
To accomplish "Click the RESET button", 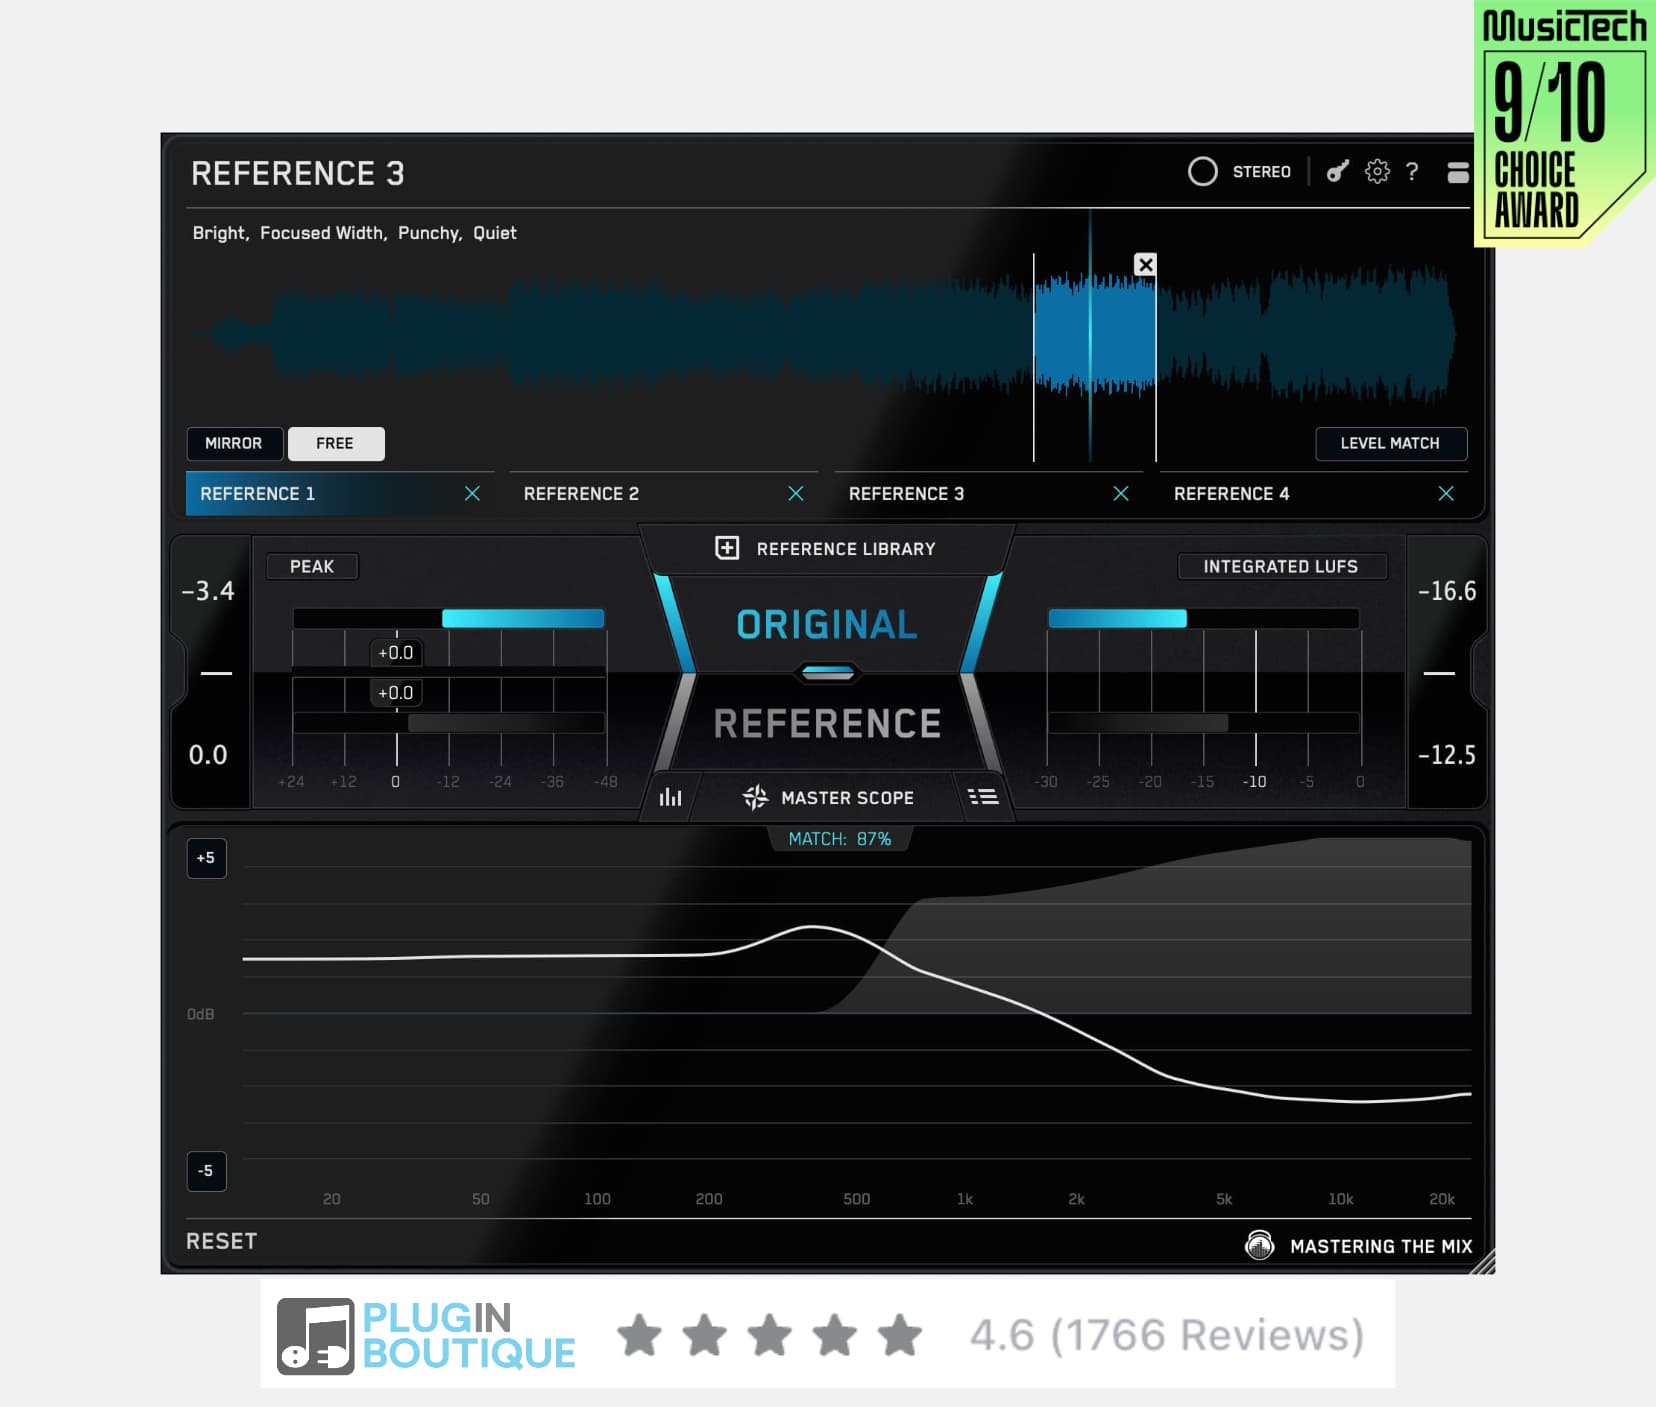I will (221, 1241).
